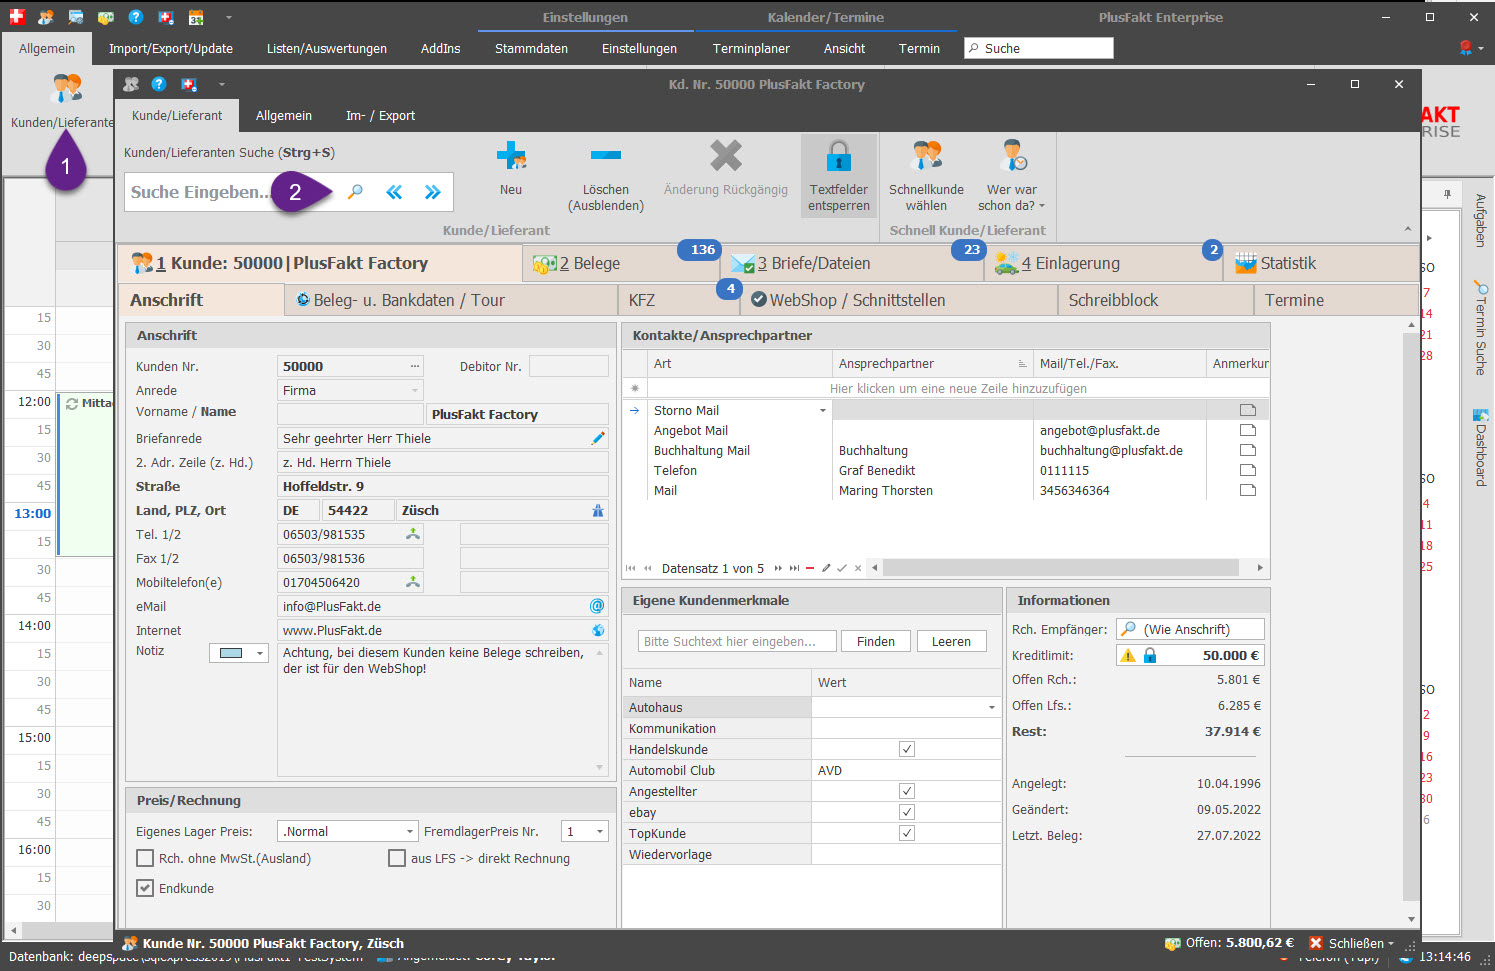This screenshot has width=1495, height=971.
Task: Open the Anrede Firma dropdown
Action: coord(415,390)
